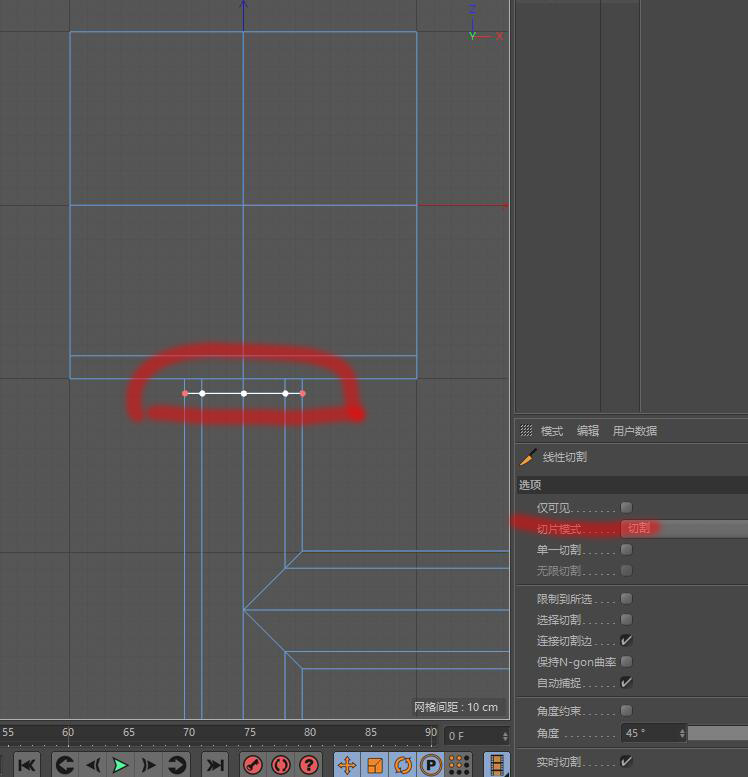Toggle the Autokeying red circle icon
748x777 pixels.
coord(281,765)
